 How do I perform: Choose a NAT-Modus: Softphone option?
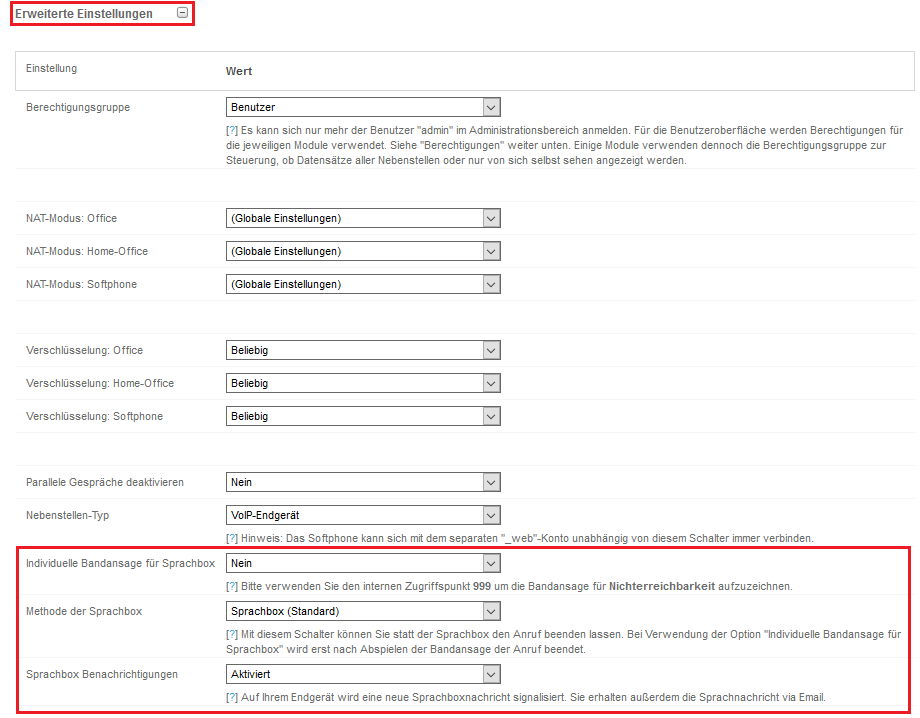click(x=363, y=284)
